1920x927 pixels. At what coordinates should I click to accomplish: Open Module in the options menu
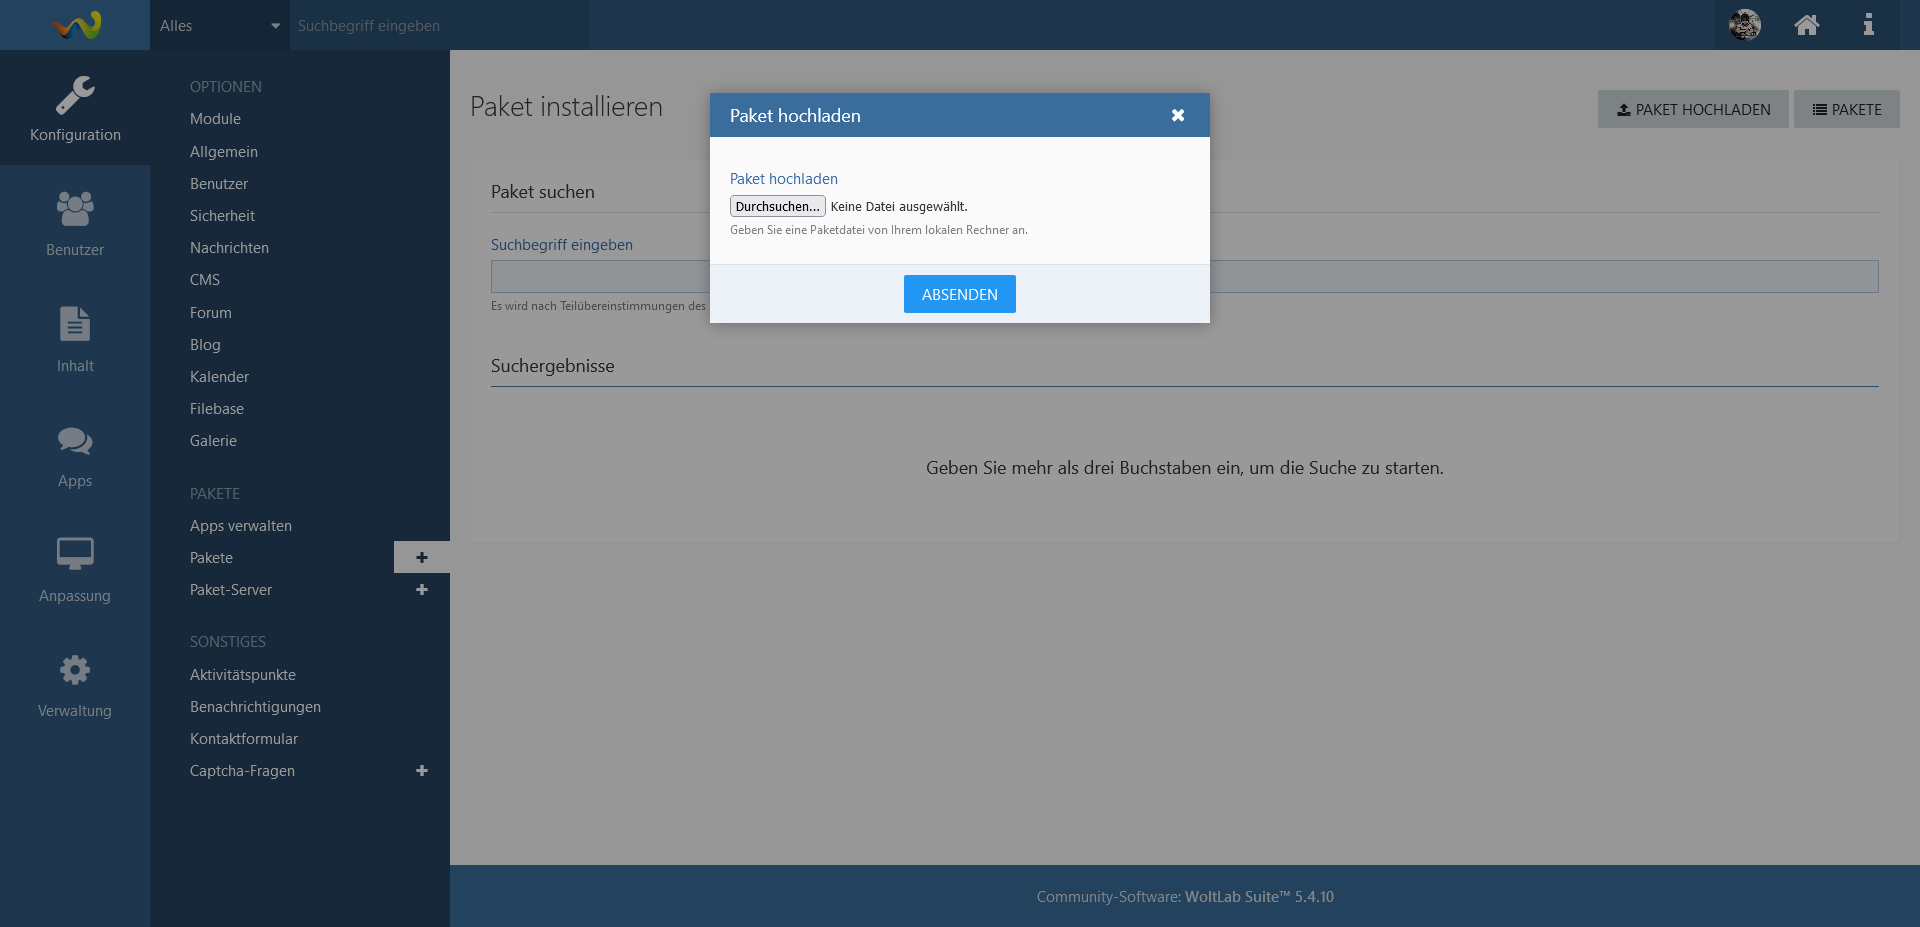(x=215, y=119)
